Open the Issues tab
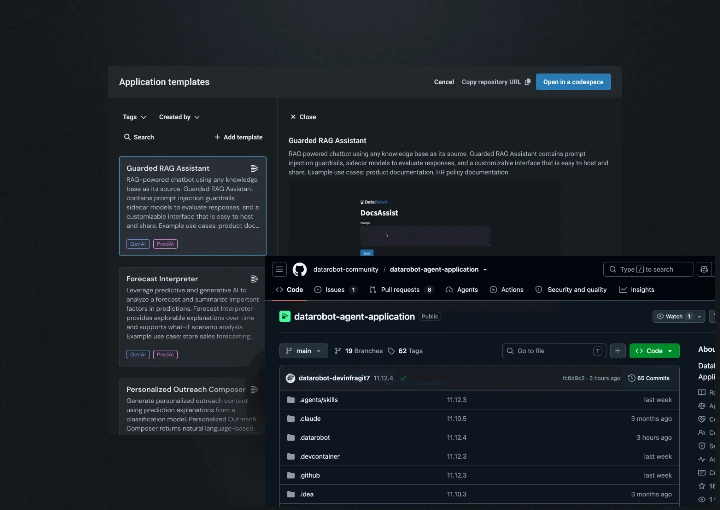The image size is (720, 510). [335, 290]
